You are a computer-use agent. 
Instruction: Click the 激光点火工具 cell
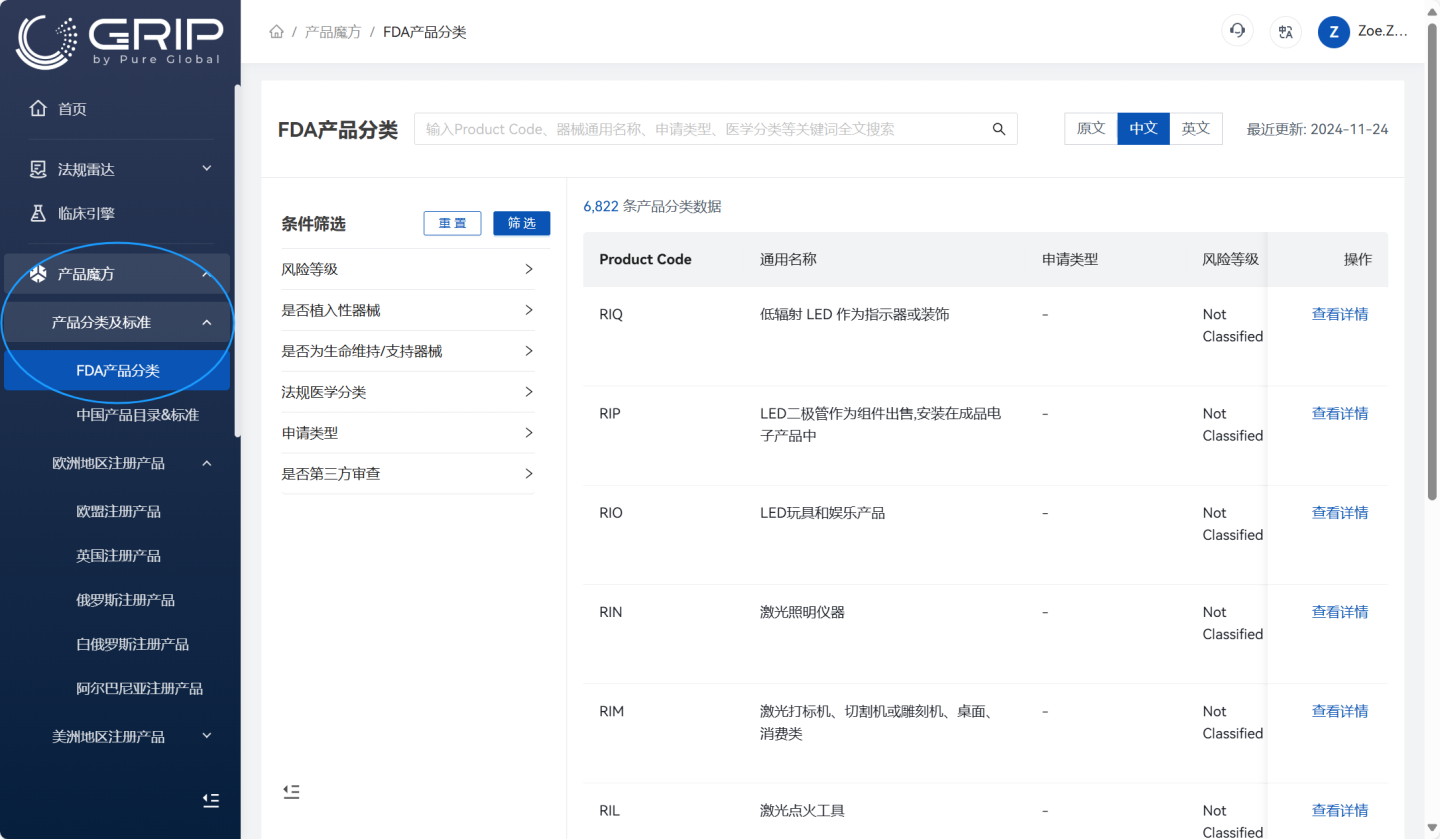click(x=802, y=810)
